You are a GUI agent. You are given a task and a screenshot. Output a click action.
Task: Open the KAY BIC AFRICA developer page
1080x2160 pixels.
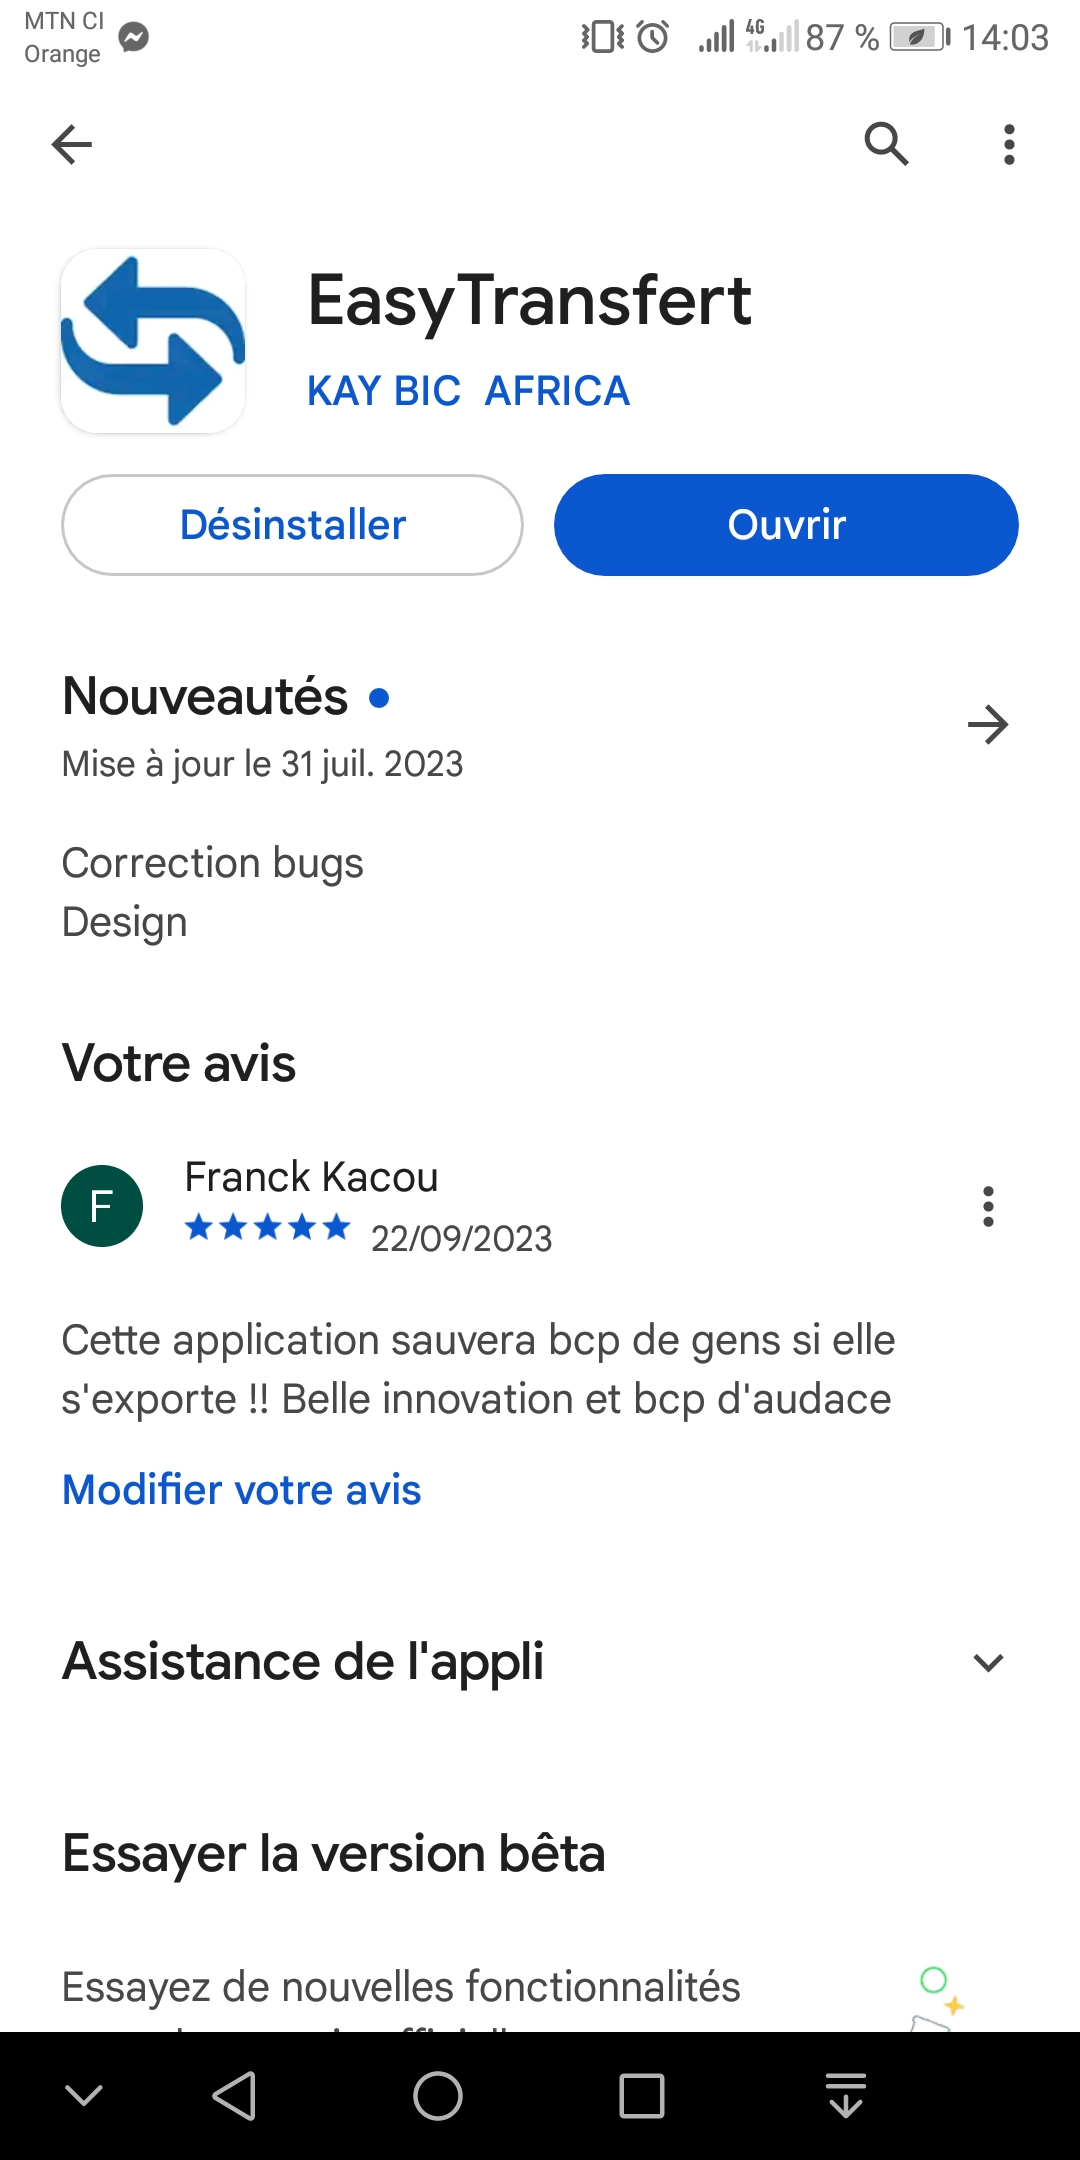tap(468, 391)
